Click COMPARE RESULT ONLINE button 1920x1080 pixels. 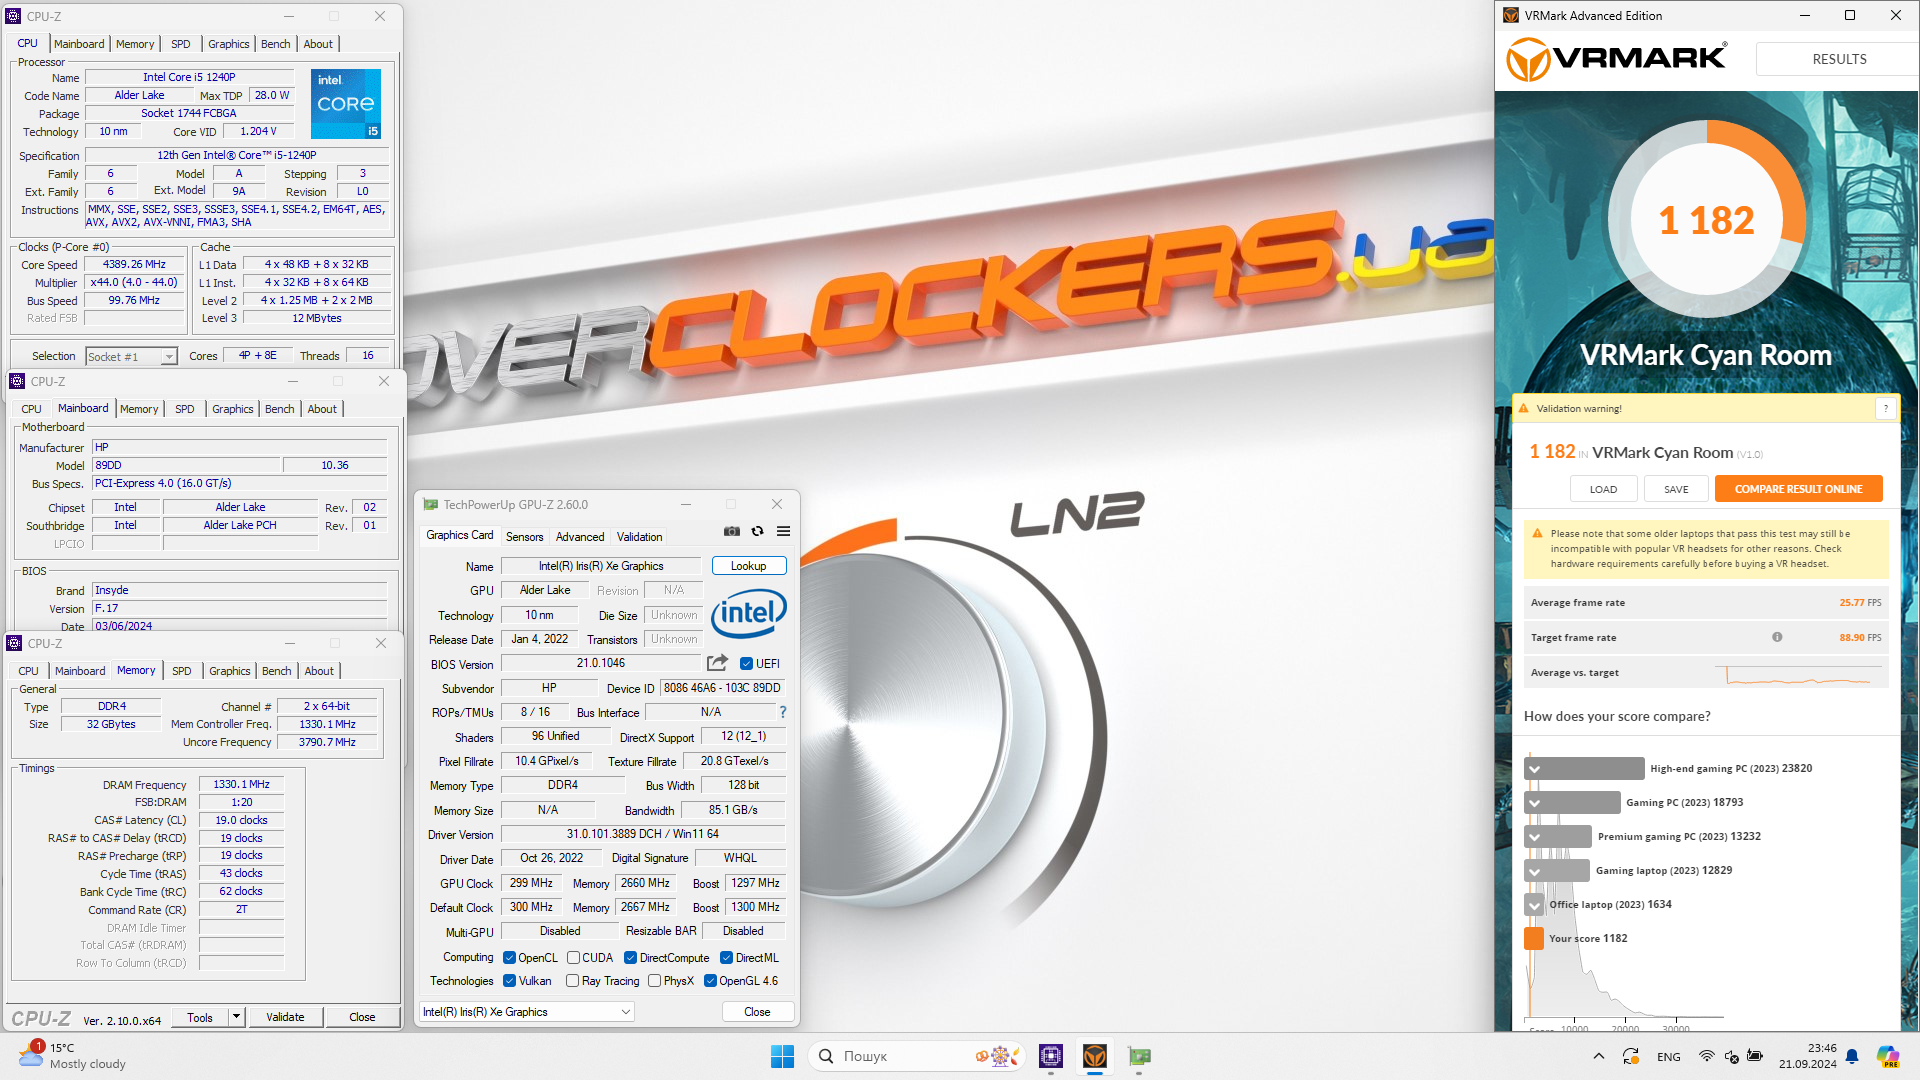click(x=1798, y=489)
